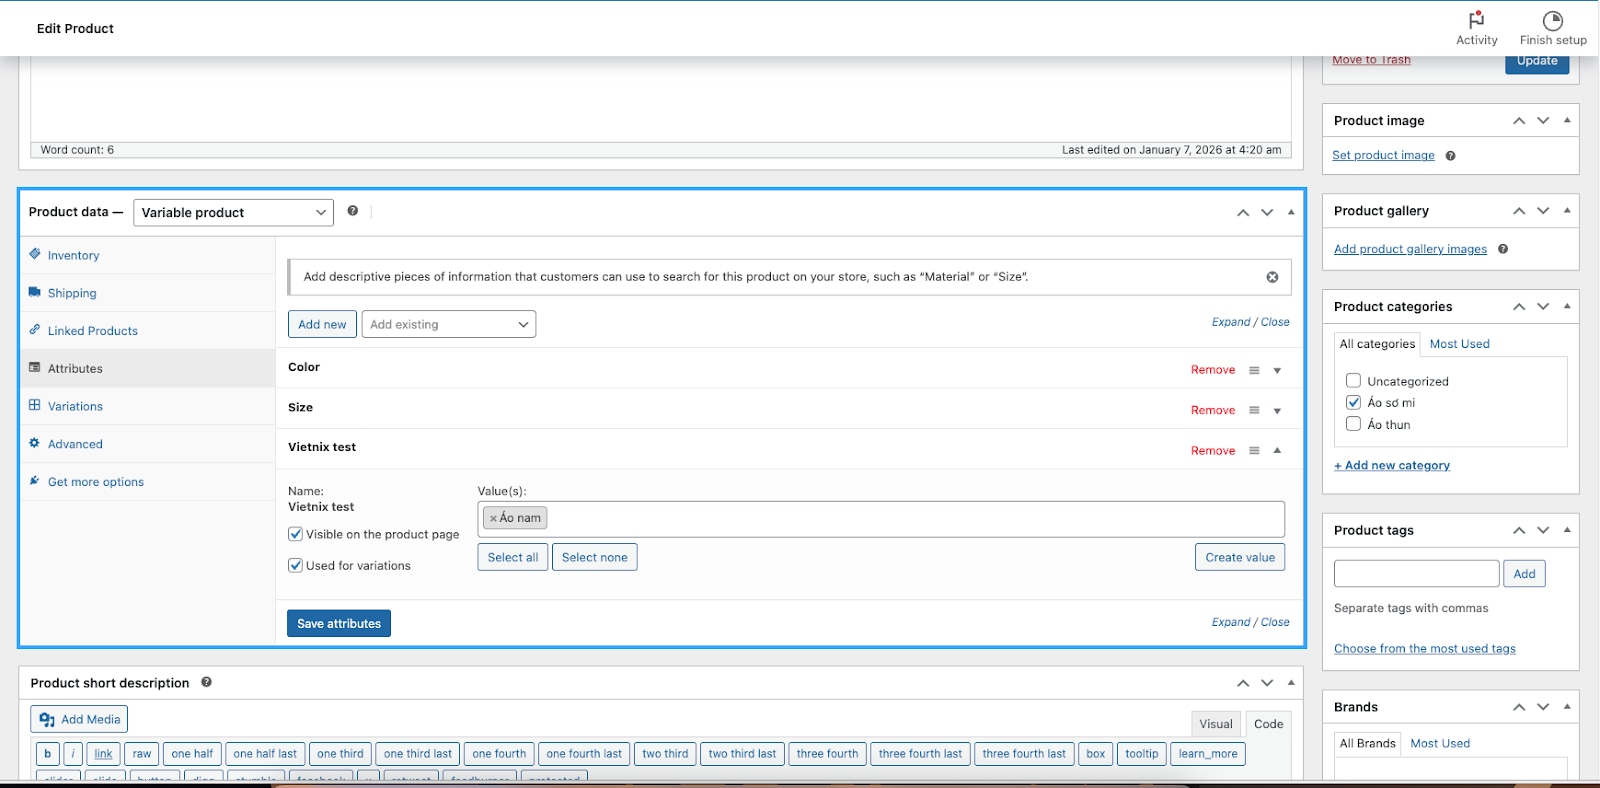
Task: Expand the Color attribute row arrow
Action: coord(1277,370)
